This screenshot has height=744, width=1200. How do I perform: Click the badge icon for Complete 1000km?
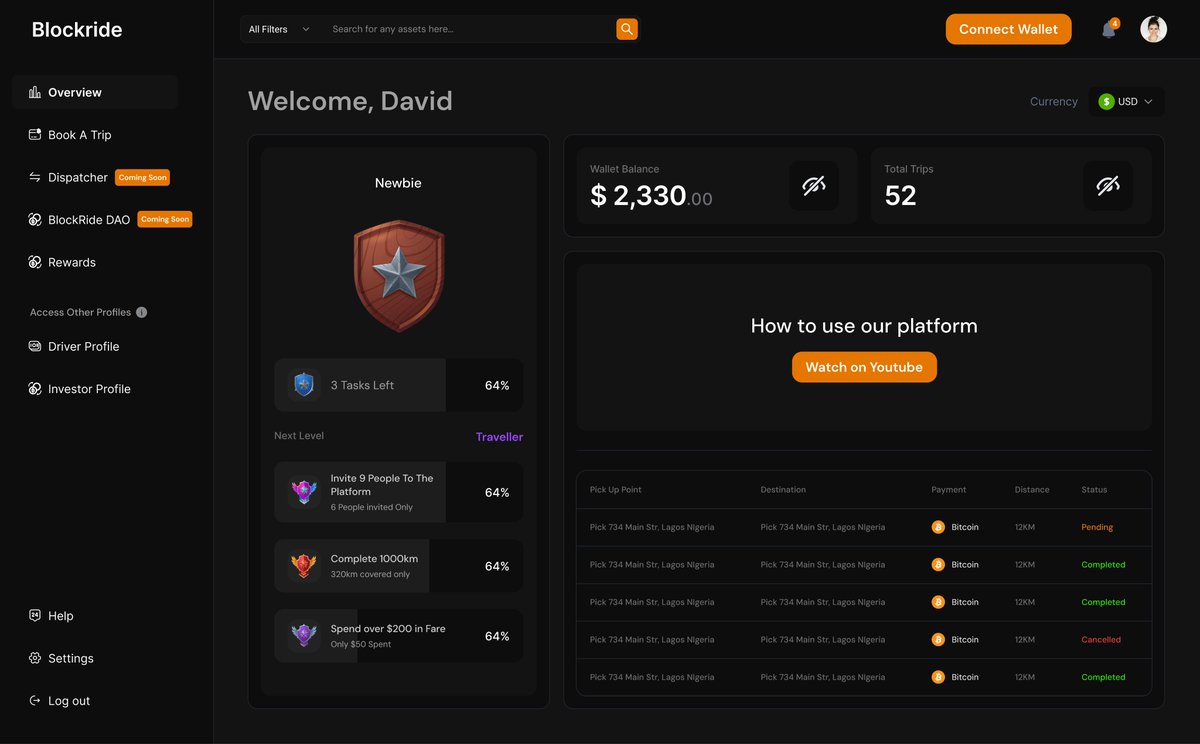[x=304, y=566]
